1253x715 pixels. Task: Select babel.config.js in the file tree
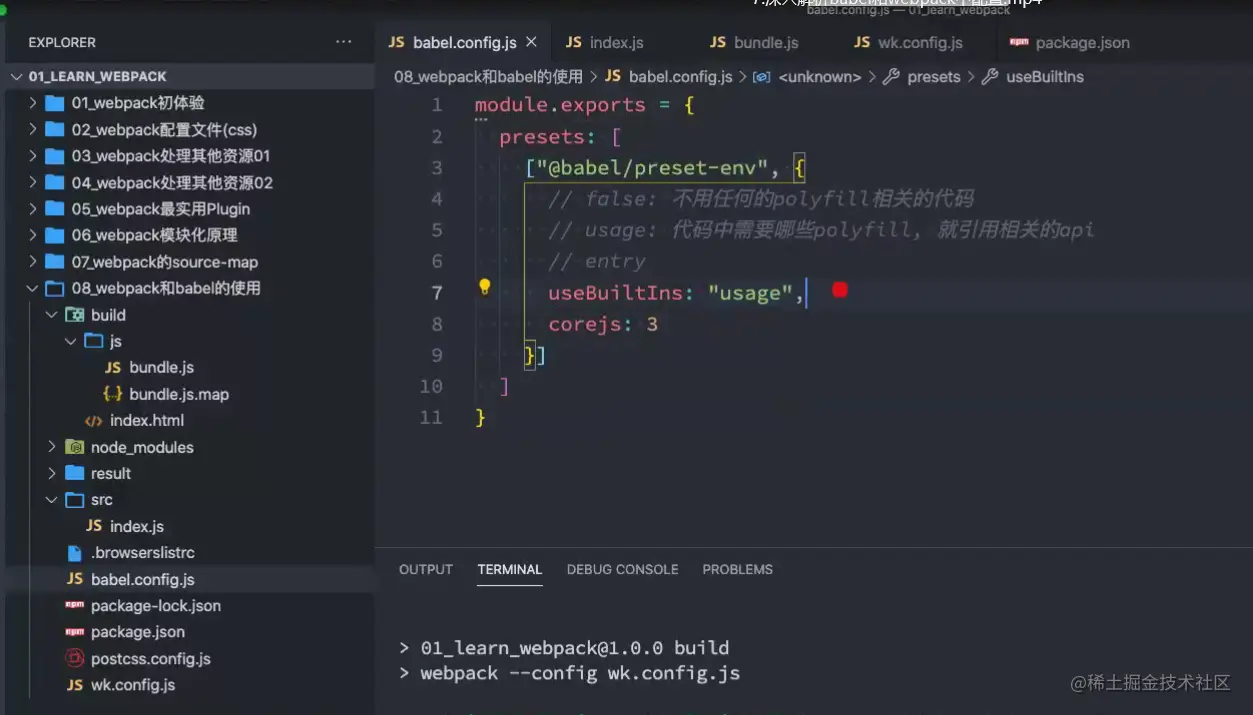tap(143, 579)
